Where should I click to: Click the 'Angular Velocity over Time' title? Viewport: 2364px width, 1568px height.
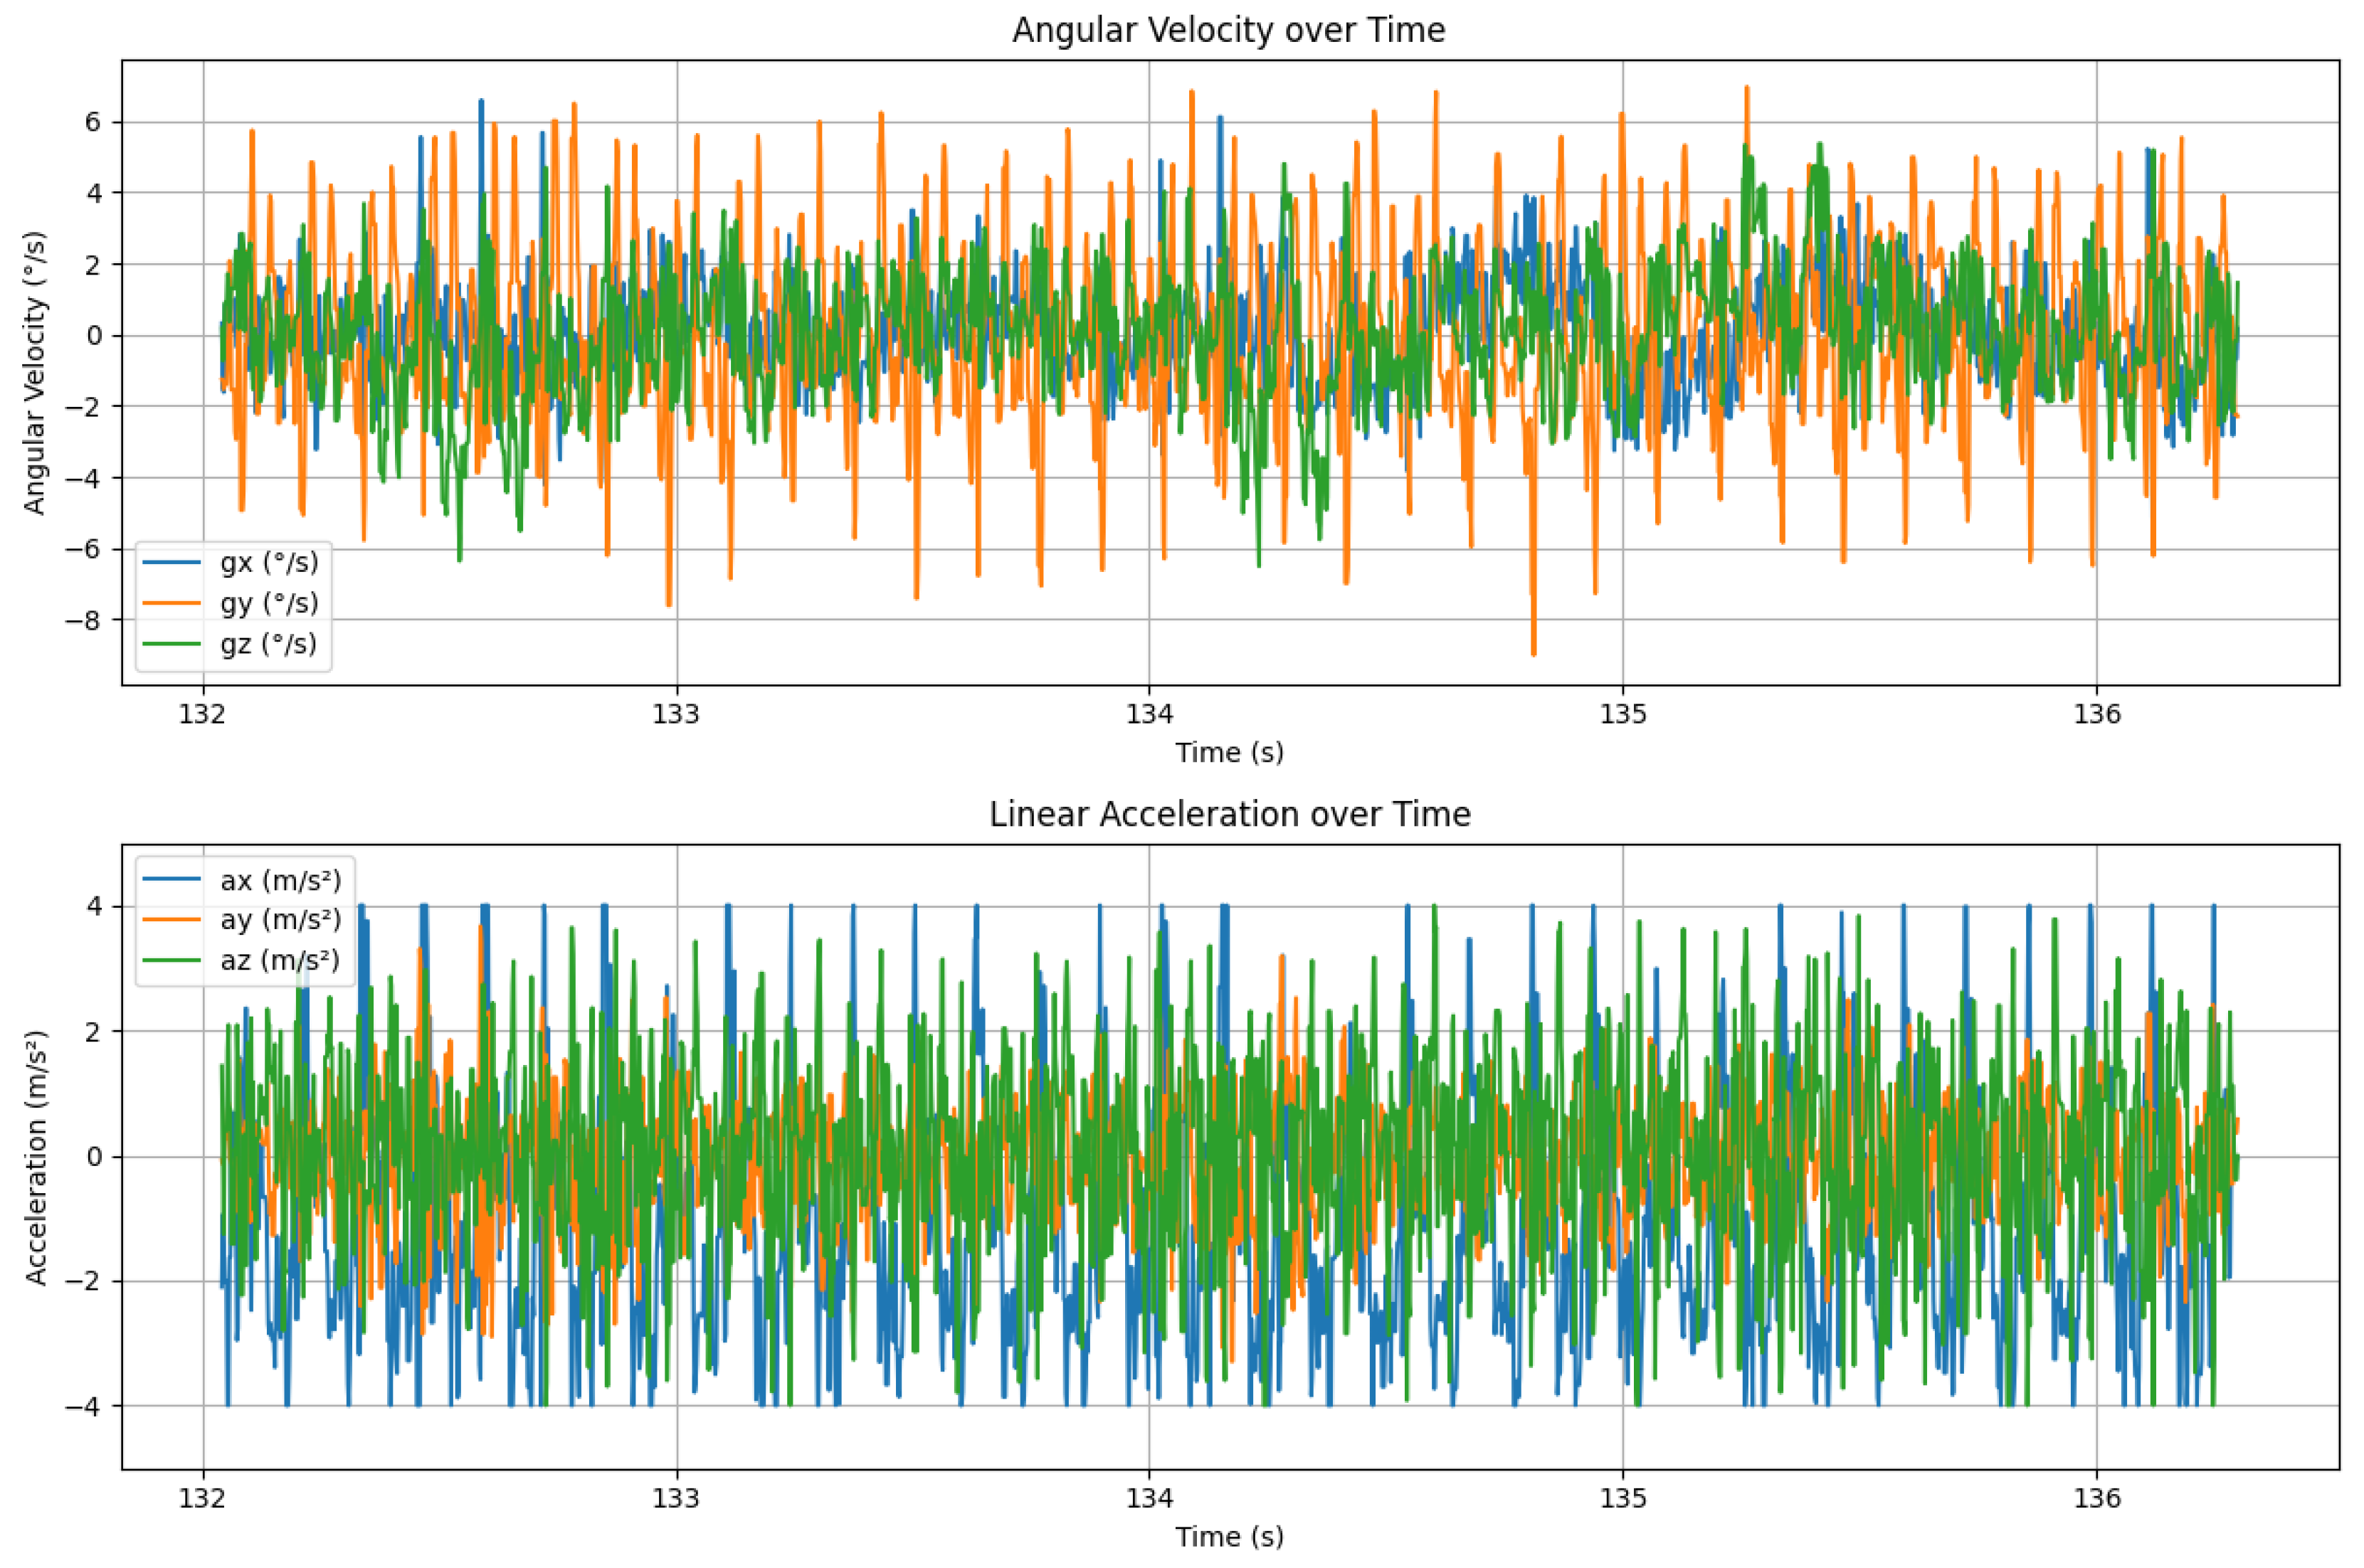(x=1228, y=30)
